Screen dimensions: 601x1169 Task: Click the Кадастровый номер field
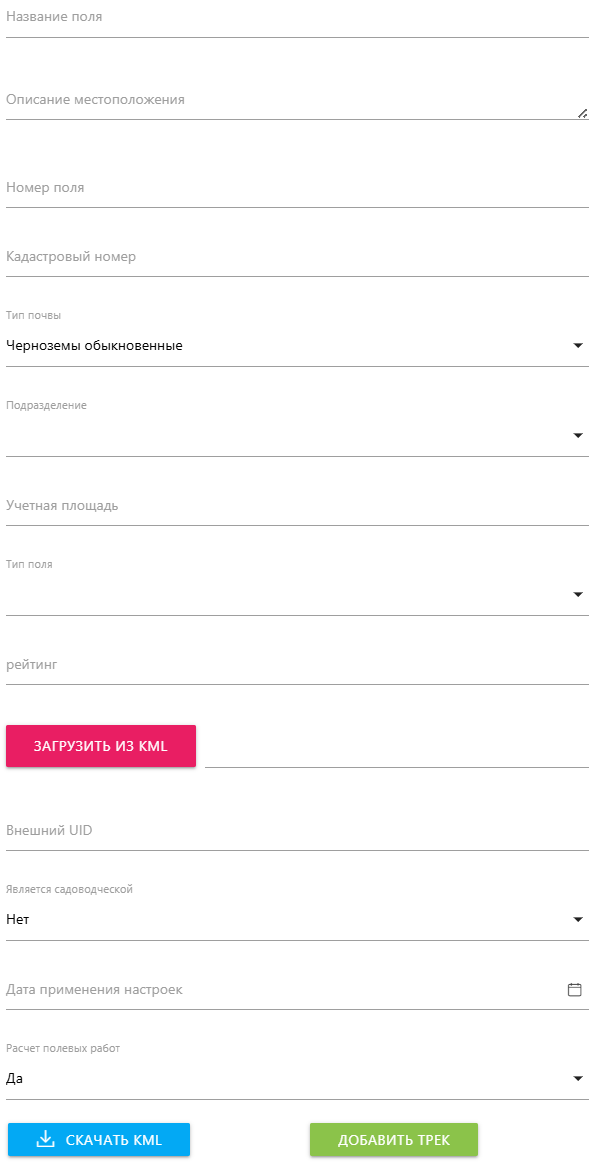coord(296,257)
